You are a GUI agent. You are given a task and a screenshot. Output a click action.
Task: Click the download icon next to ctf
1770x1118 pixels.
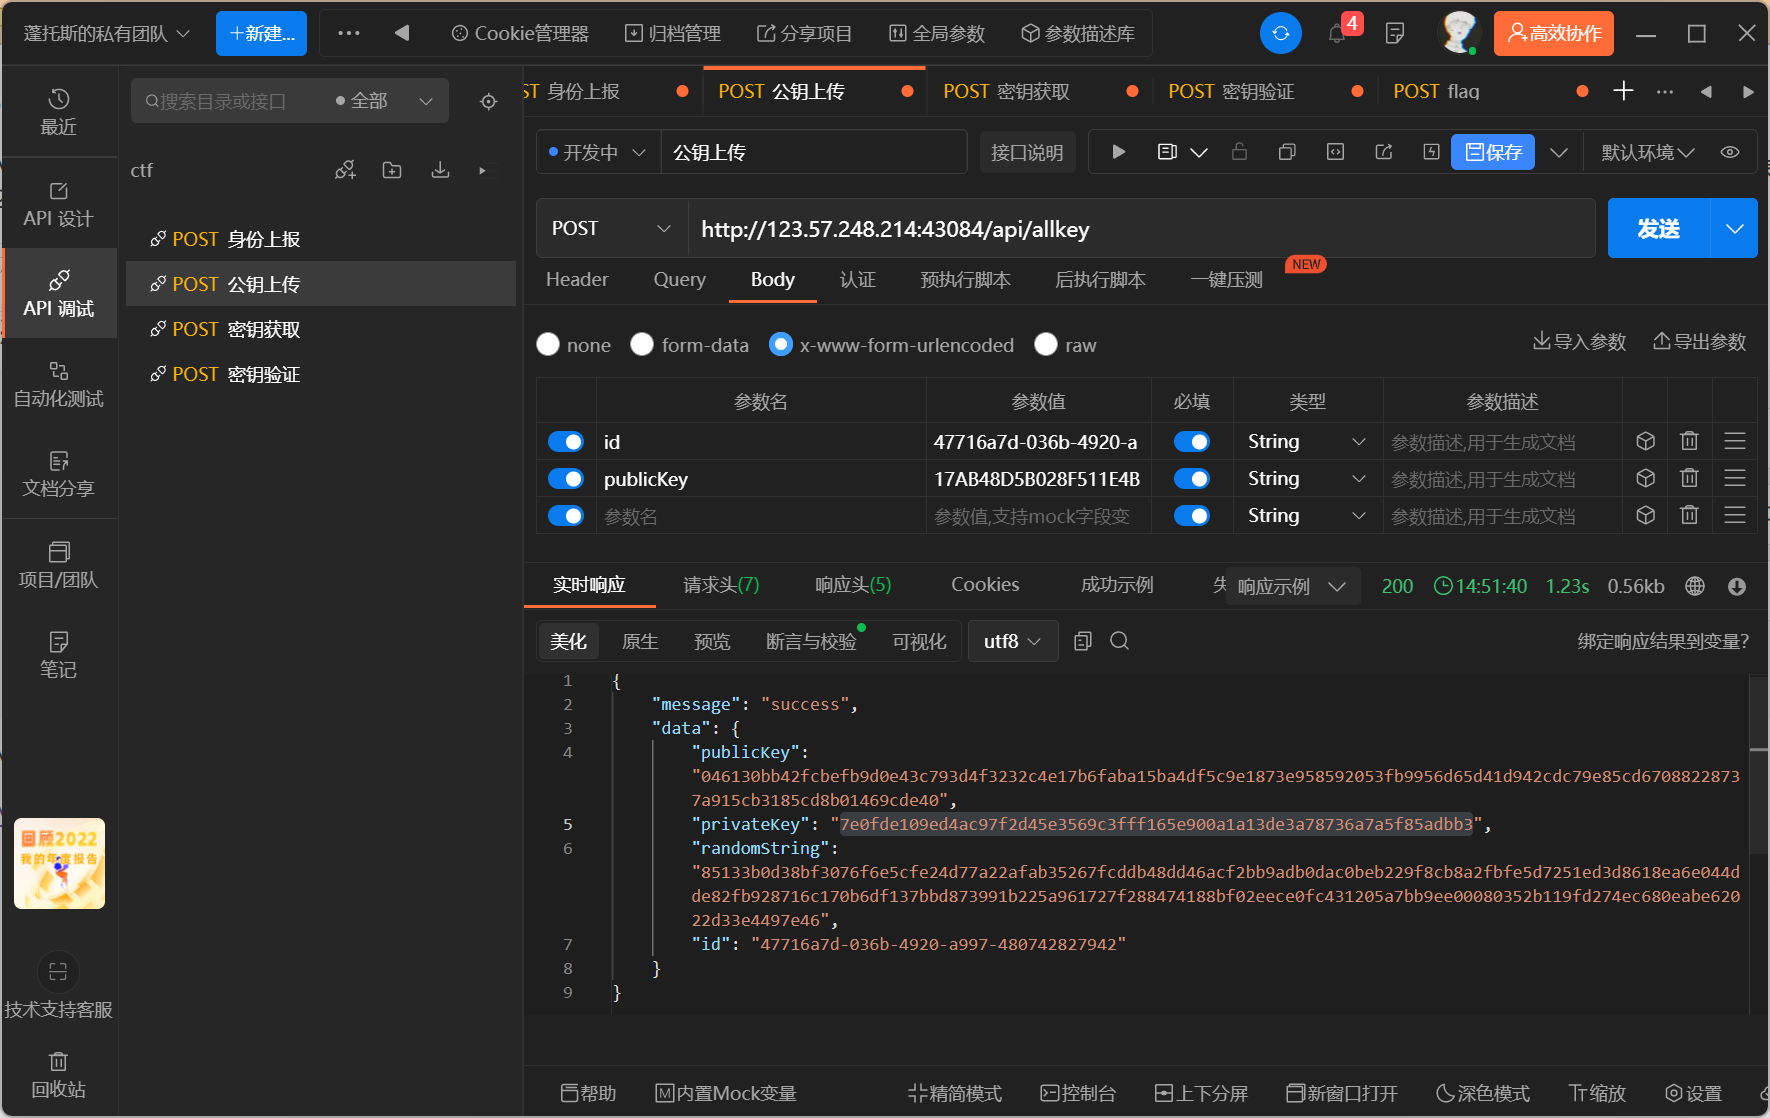(x=440, y=170)
